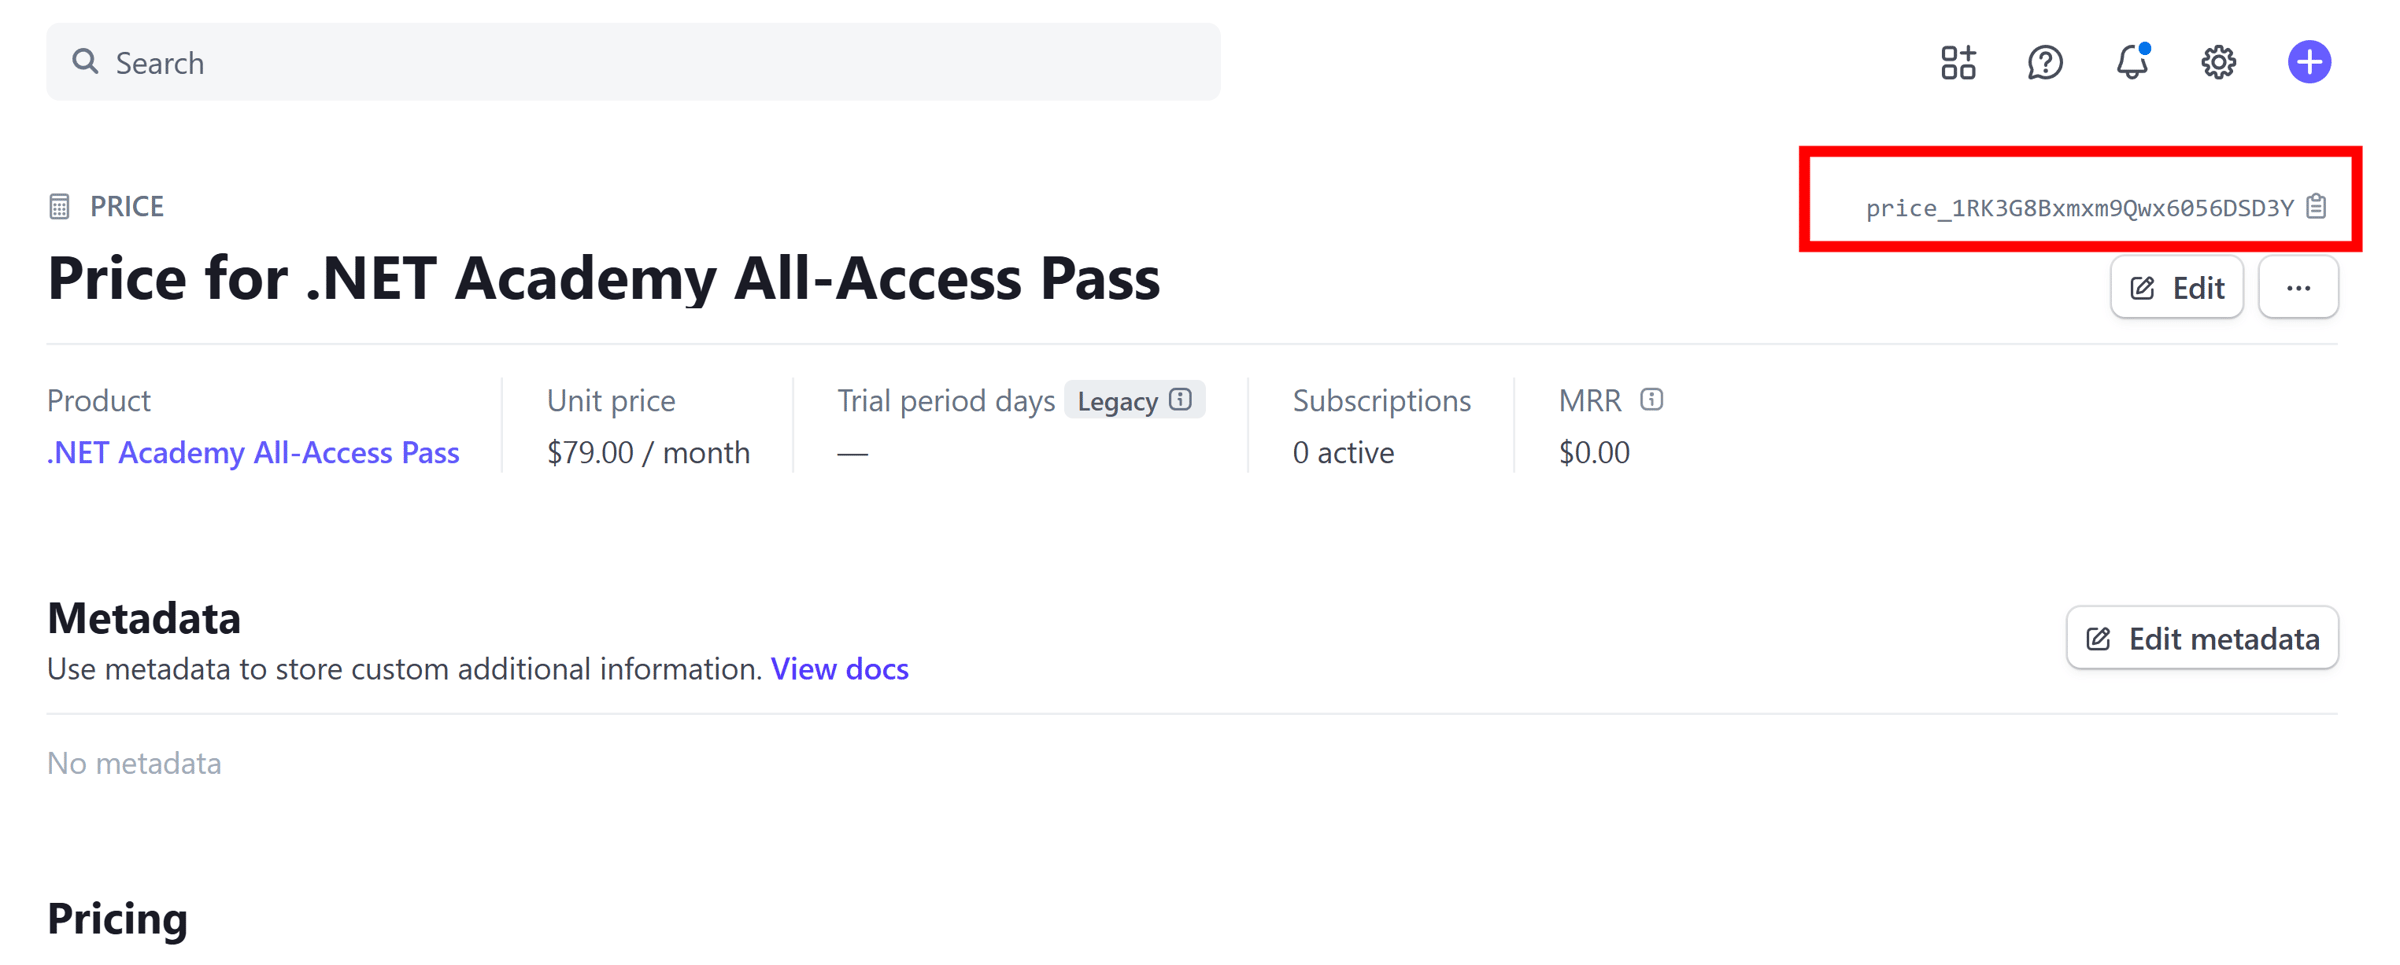Screen dimensions: 2400x965
Task: Click the info icon inside the Legacy badge
Action: (x=1181, y=400)
